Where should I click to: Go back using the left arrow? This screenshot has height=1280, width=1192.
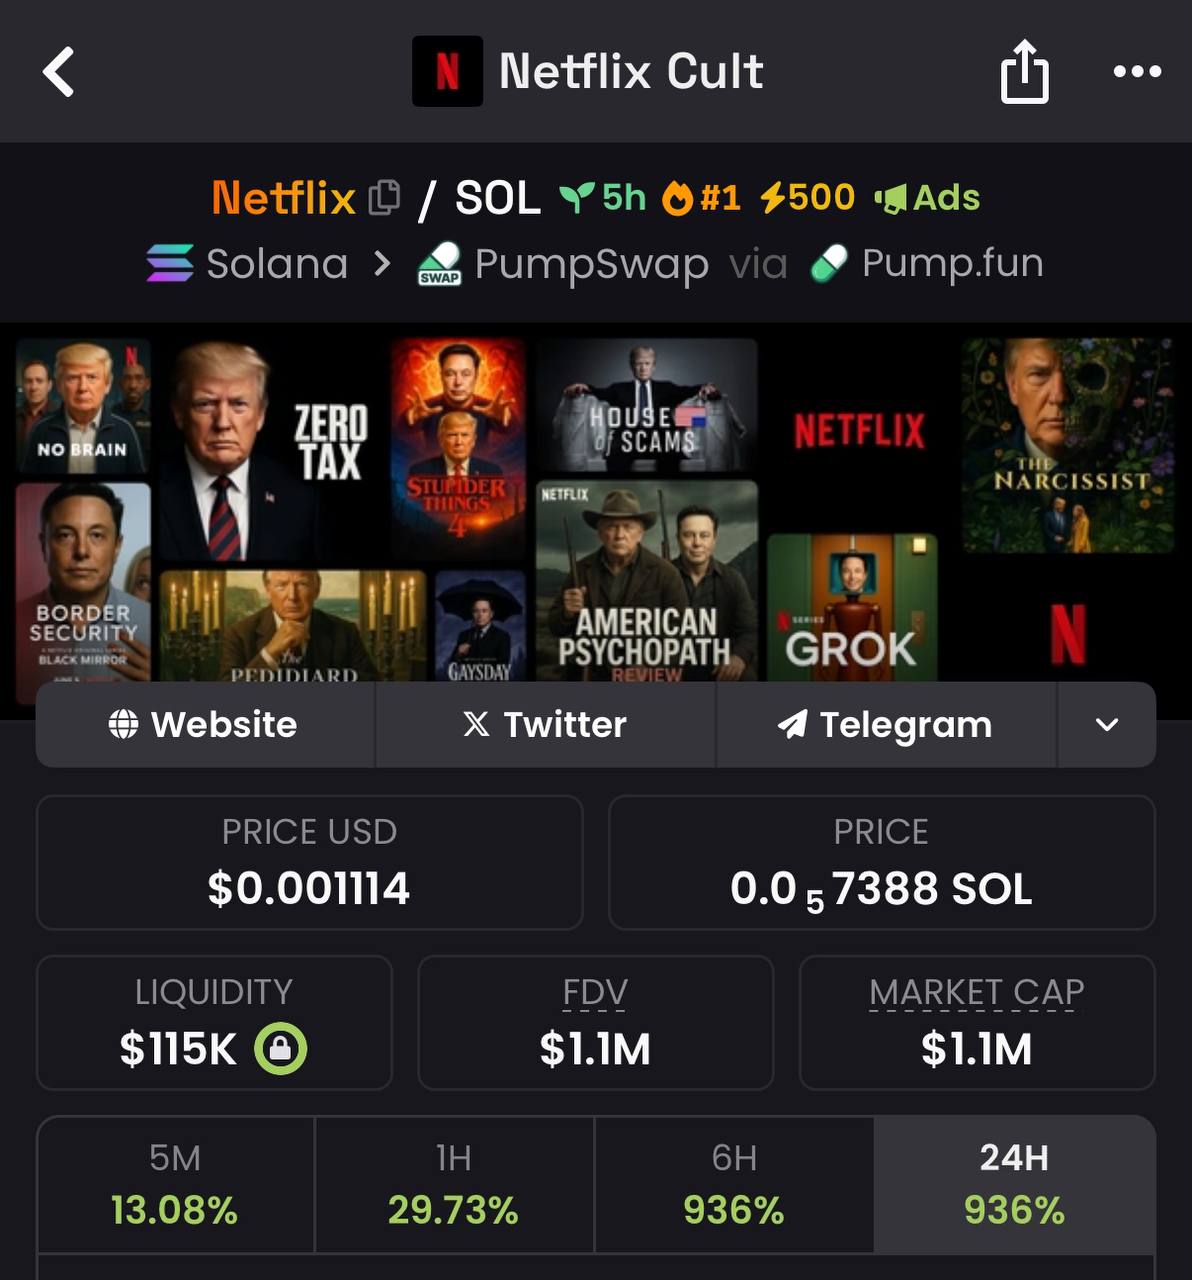(x=59, y=72)
